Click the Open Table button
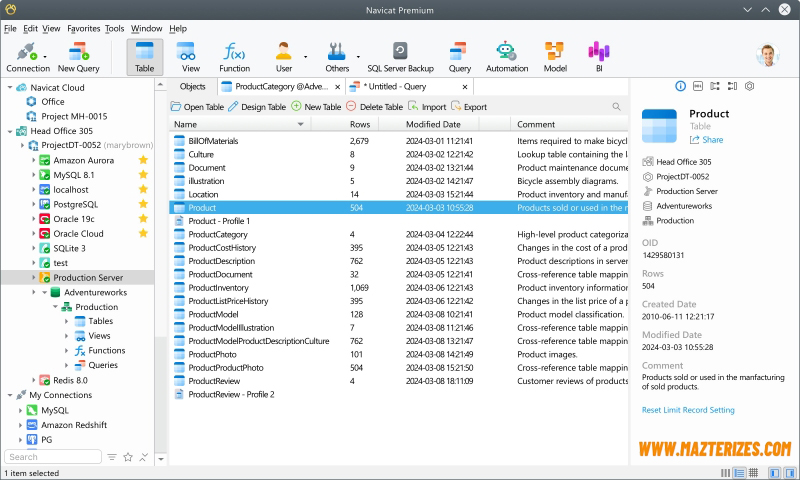This screenshot has height=480, width=800. pos(197,107)
